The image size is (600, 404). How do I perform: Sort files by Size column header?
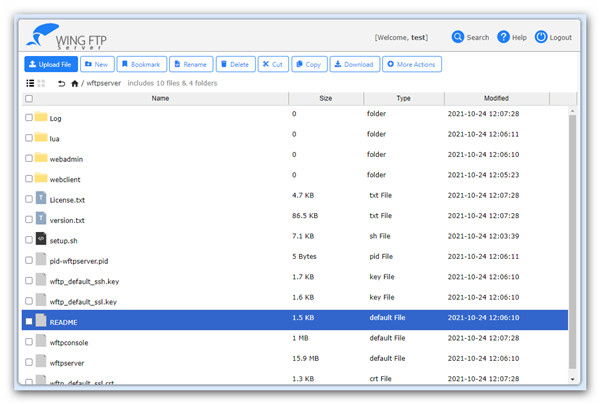[x=325, y=99]
